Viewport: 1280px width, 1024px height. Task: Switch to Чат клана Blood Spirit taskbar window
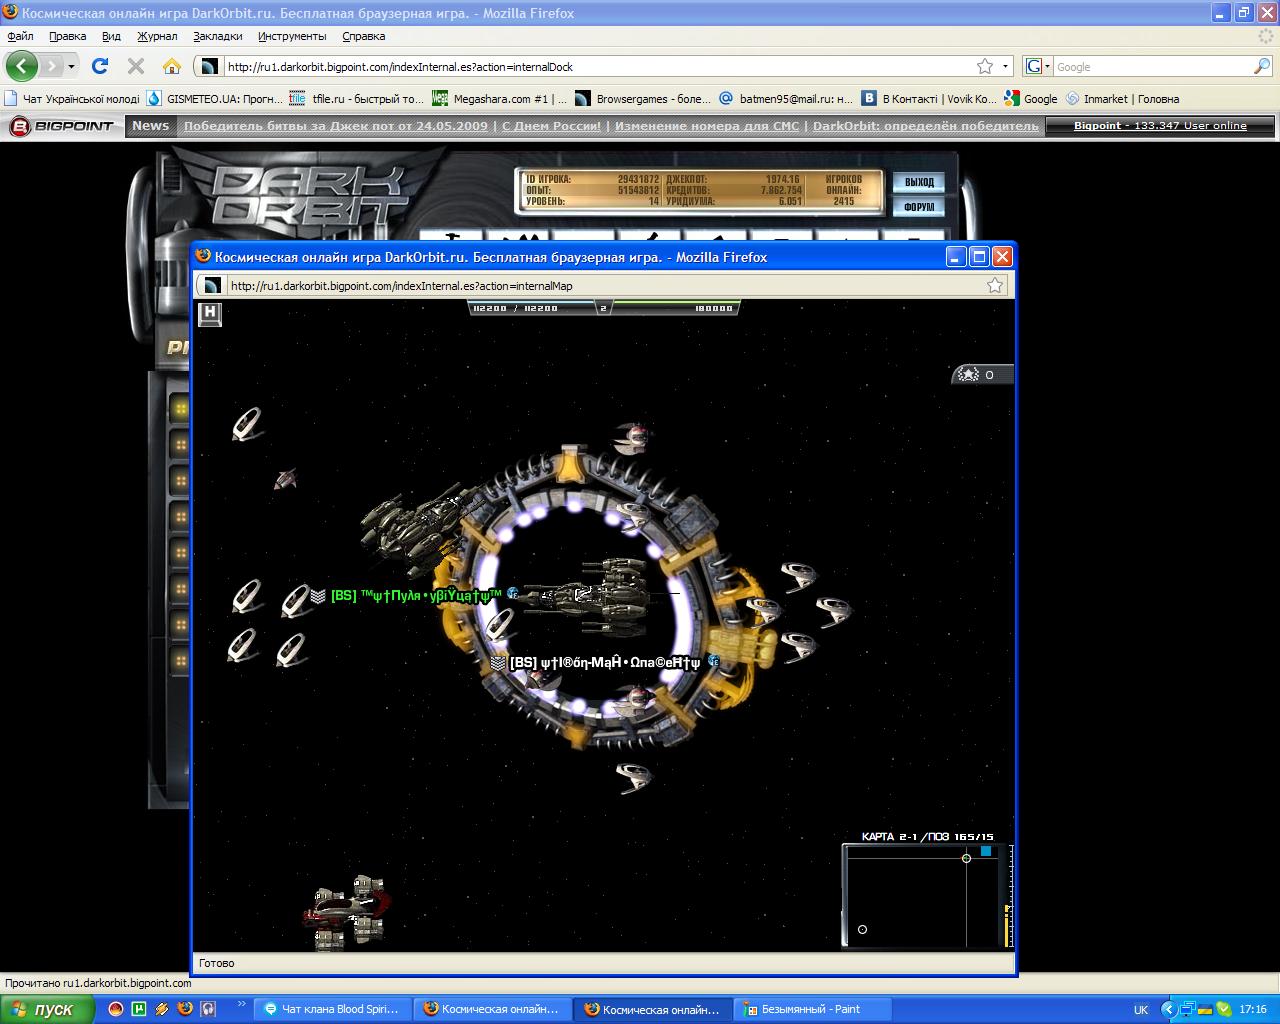333,1009
